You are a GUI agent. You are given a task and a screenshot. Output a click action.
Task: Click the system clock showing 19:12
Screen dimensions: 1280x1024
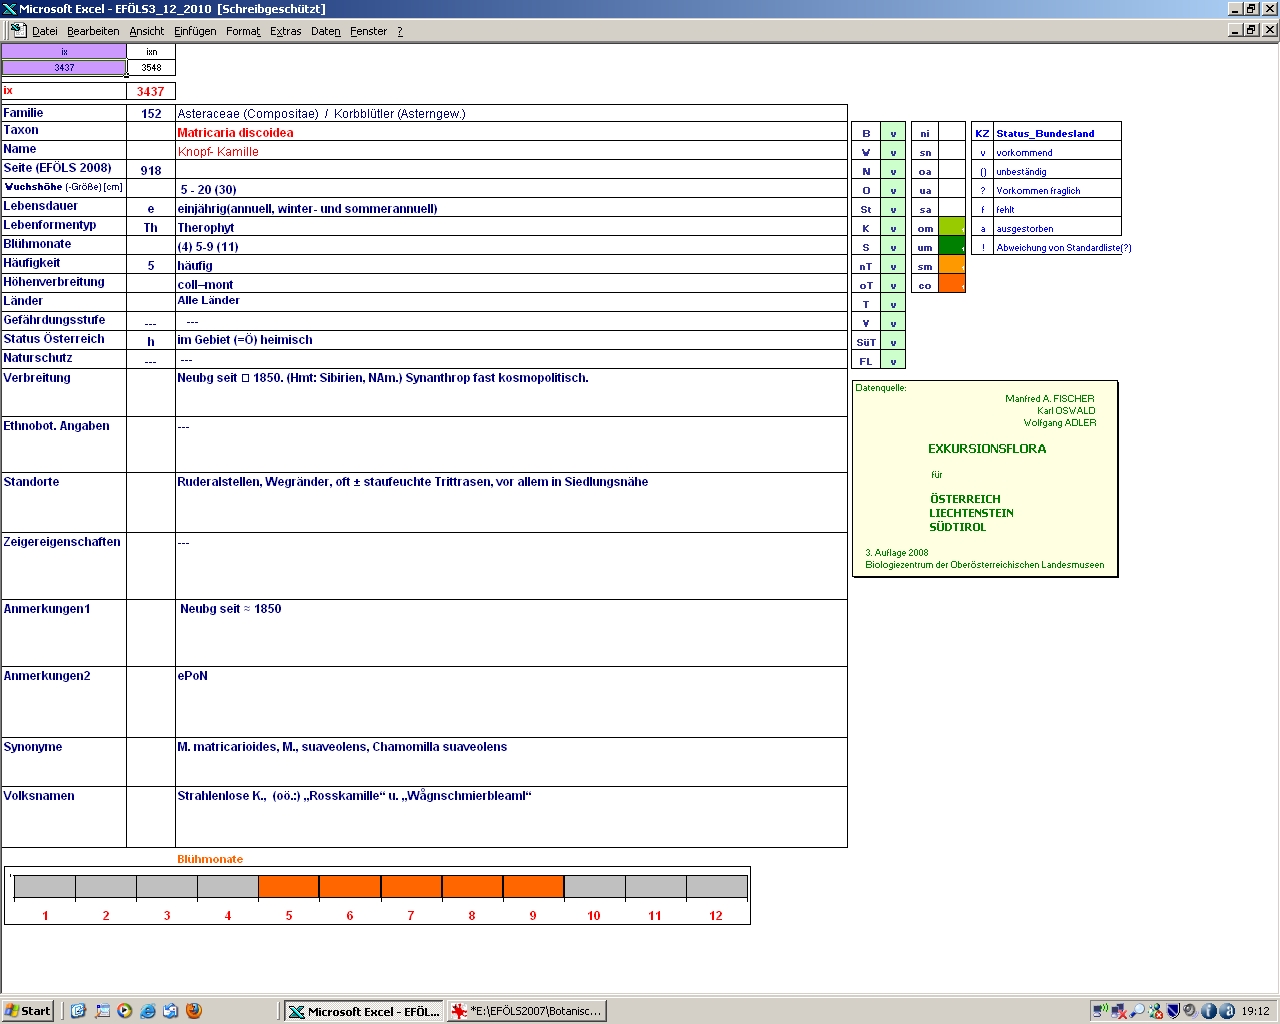coord(1255,1011)
